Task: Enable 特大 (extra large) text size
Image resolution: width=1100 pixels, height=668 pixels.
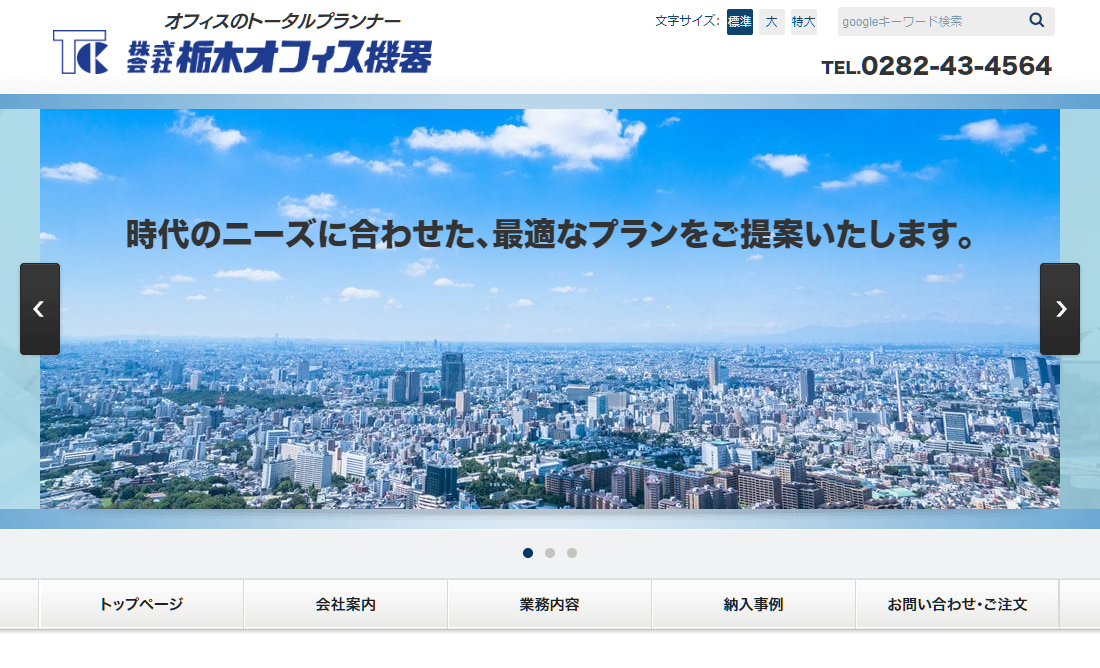Action: click(x=803, y=21)
